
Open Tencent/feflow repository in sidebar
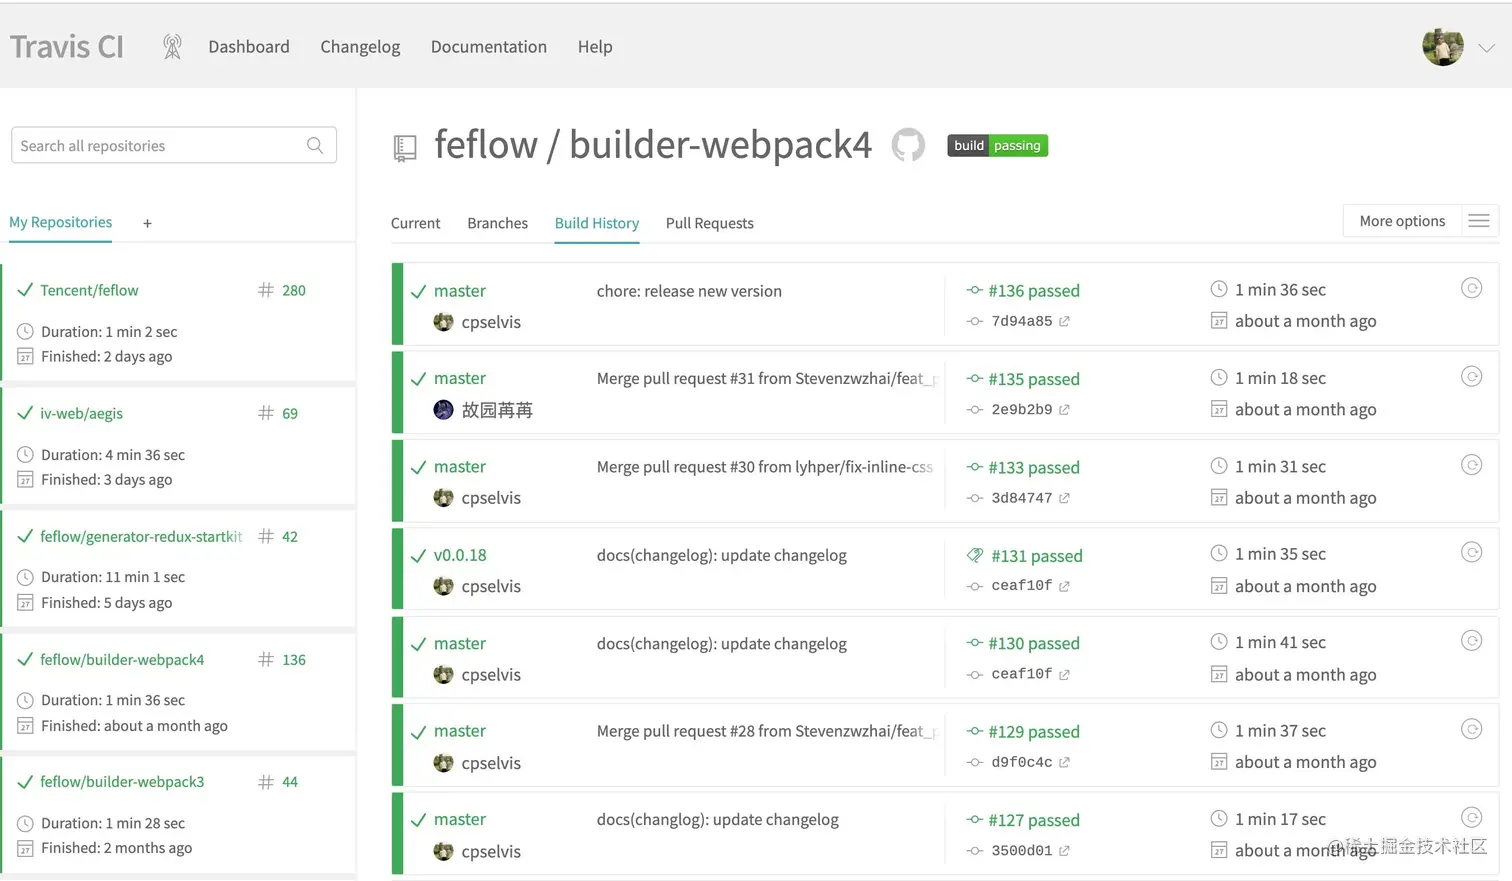[x=89, y=290]
